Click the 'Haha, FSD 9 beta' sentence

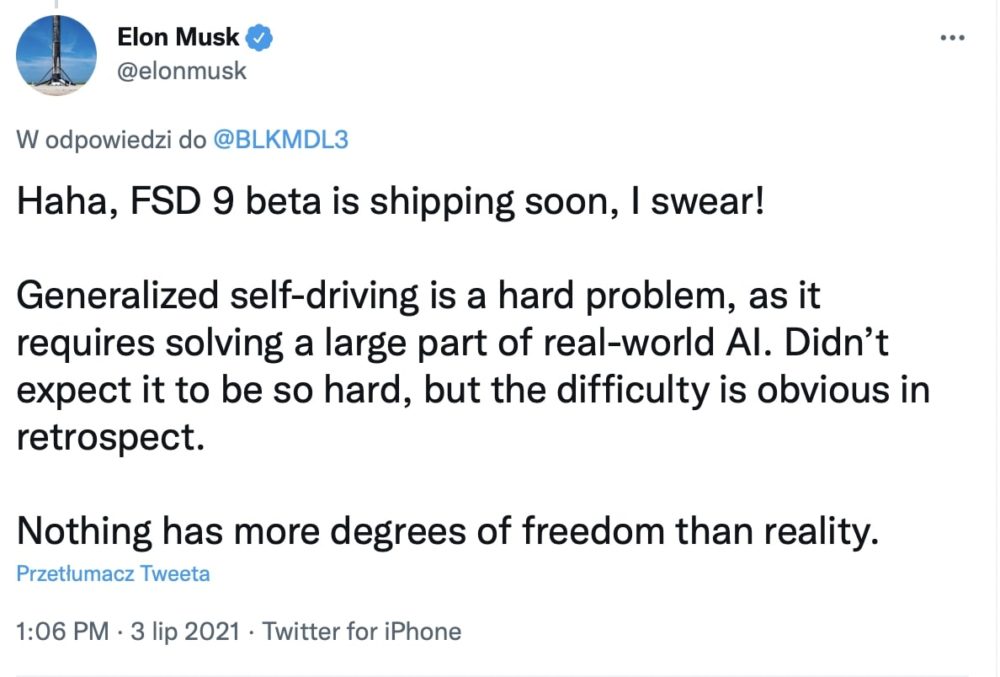coord(390,201)
